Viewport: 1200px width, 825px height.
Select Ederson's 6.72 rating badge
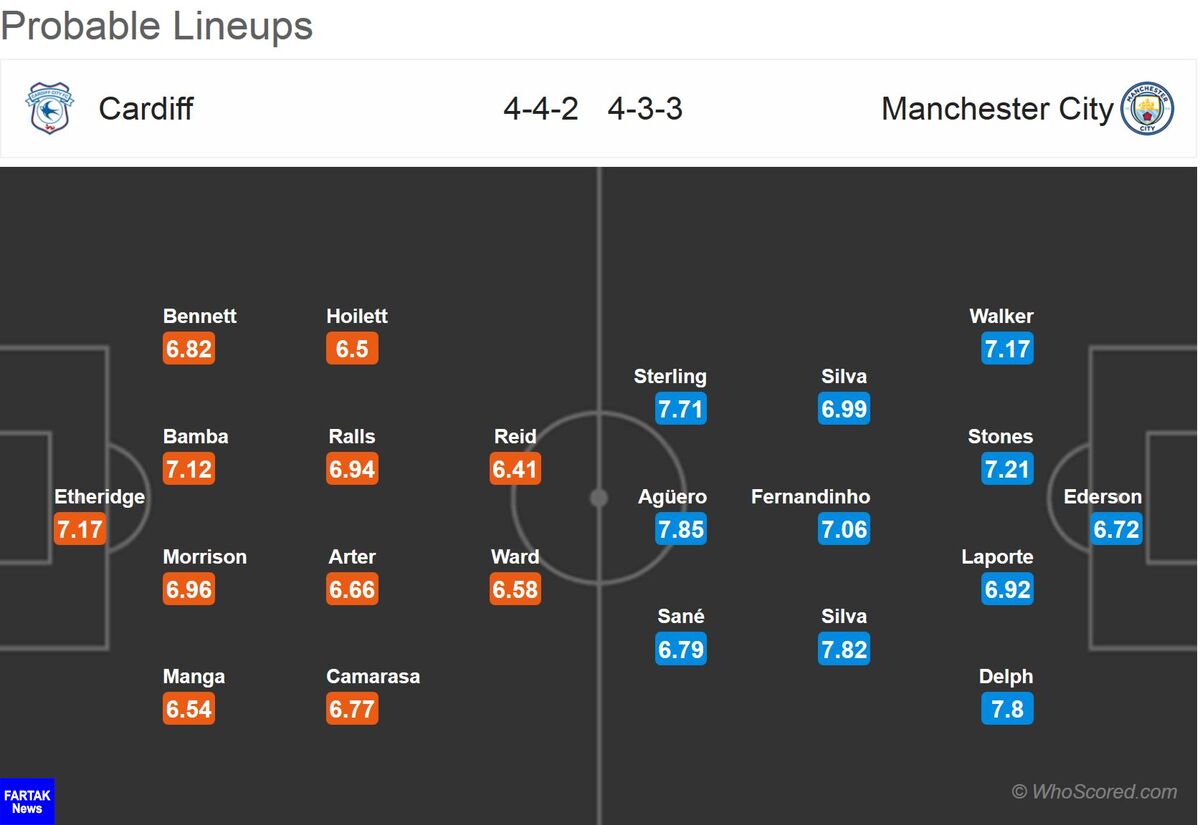[1116, 529]
